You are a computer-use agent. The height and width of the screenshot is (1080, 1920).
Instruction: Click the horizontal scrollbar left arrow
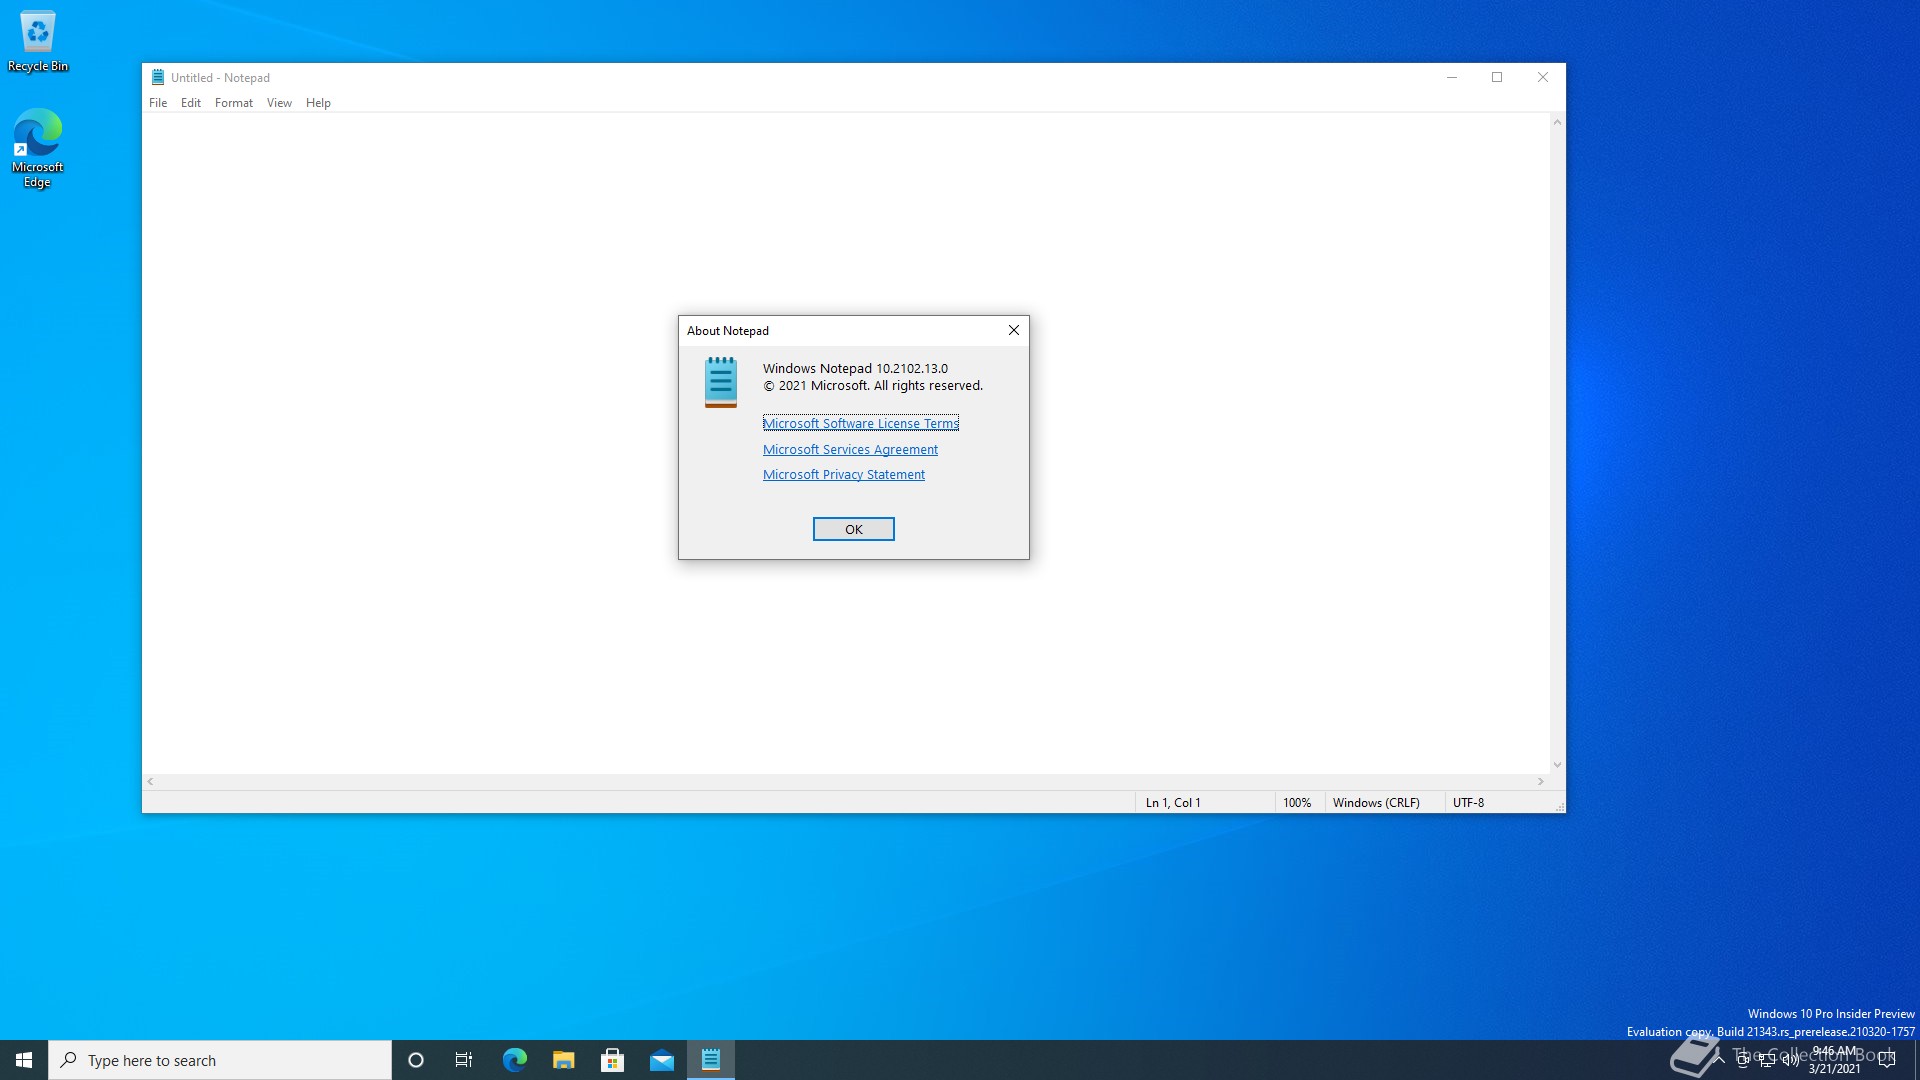click(150, 782)
